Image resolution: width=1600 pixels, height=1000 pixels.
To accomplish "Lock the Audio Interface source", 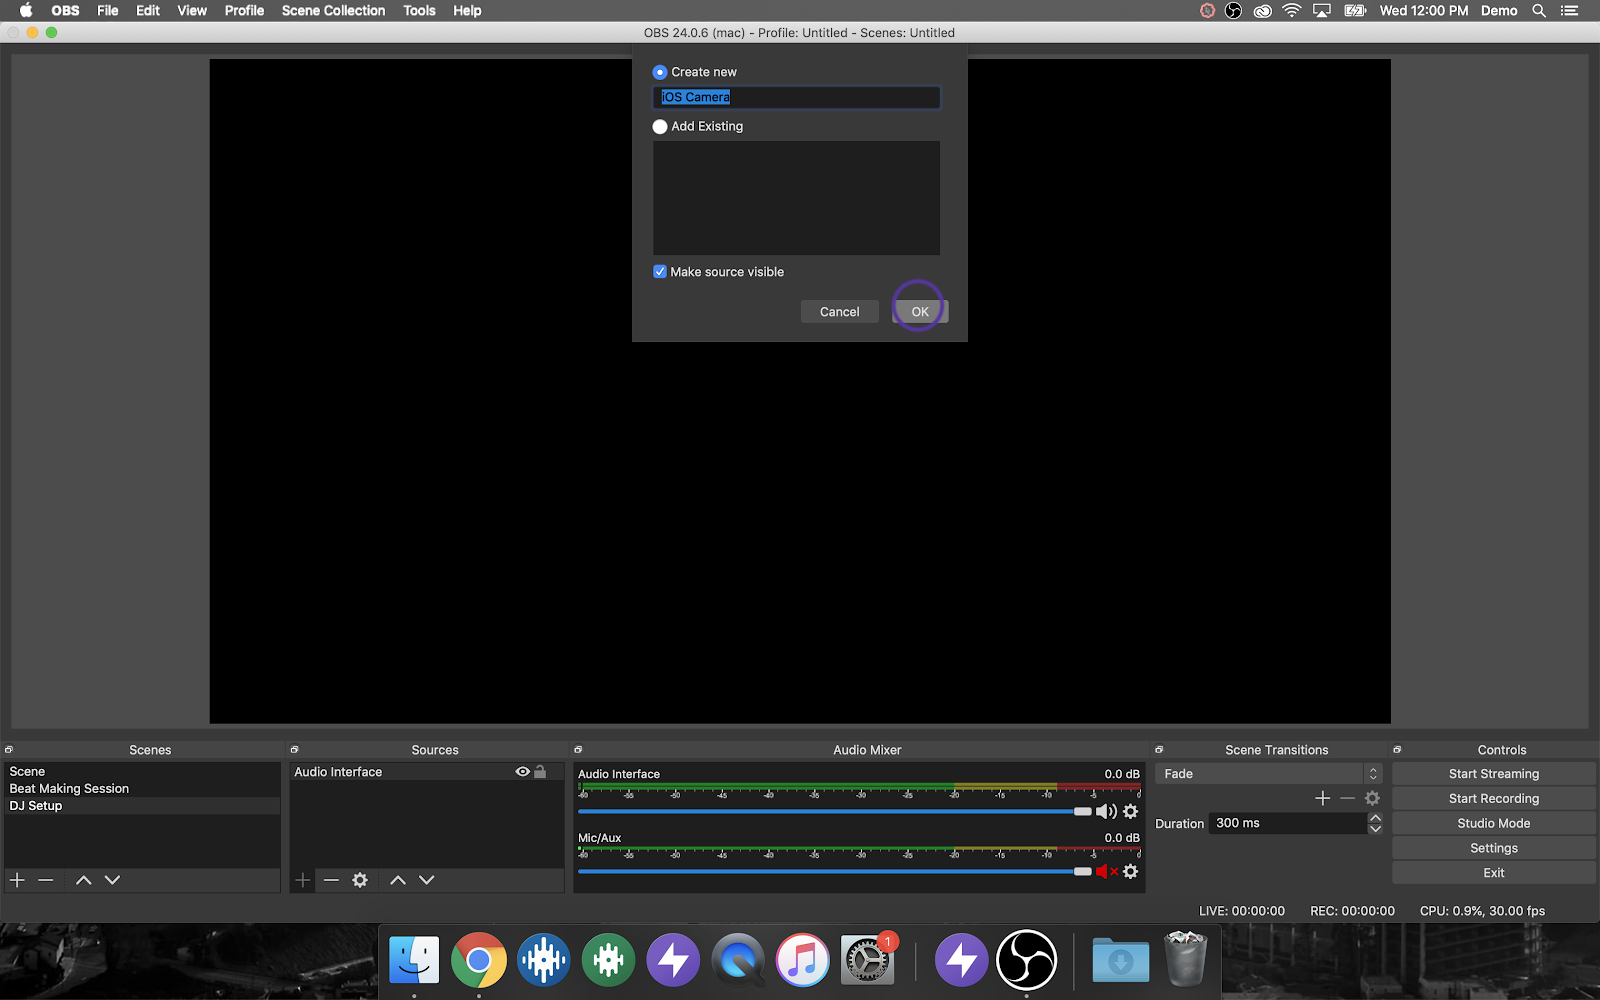I will [x=540, y=772].
